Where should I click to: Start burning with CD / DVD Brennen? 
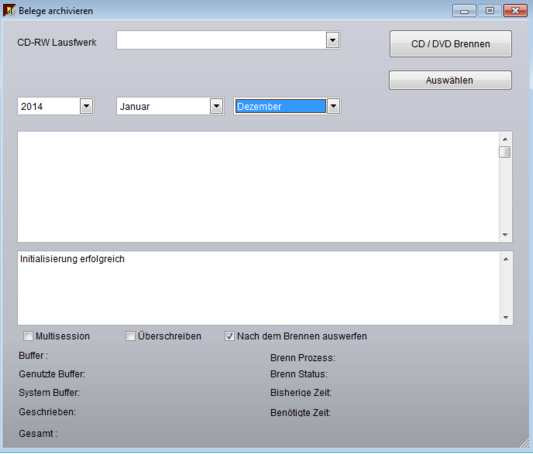pyautogui.click(x=450, y=44)
